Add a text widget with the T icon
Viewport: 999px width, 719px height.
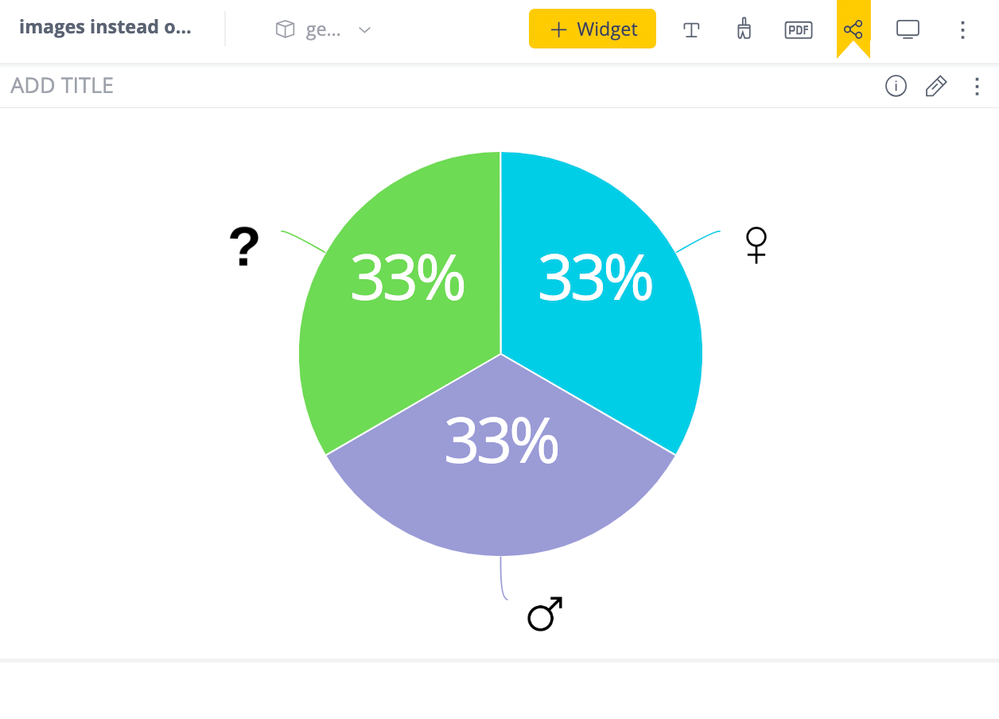[x=691, y=30]
